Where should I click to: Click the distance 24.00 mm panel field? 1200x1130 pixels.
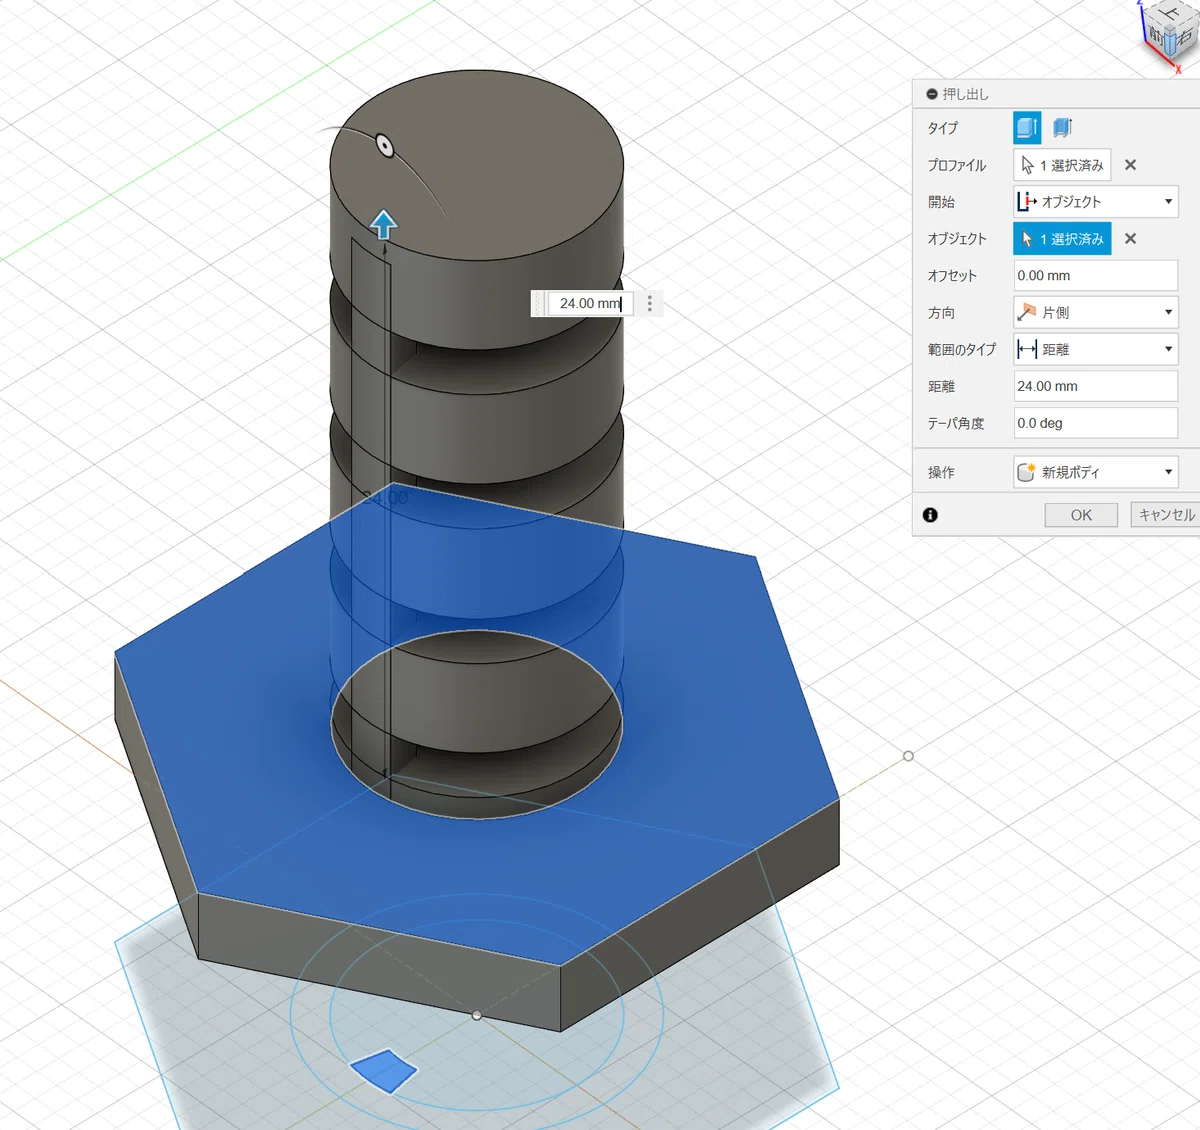1096,386
